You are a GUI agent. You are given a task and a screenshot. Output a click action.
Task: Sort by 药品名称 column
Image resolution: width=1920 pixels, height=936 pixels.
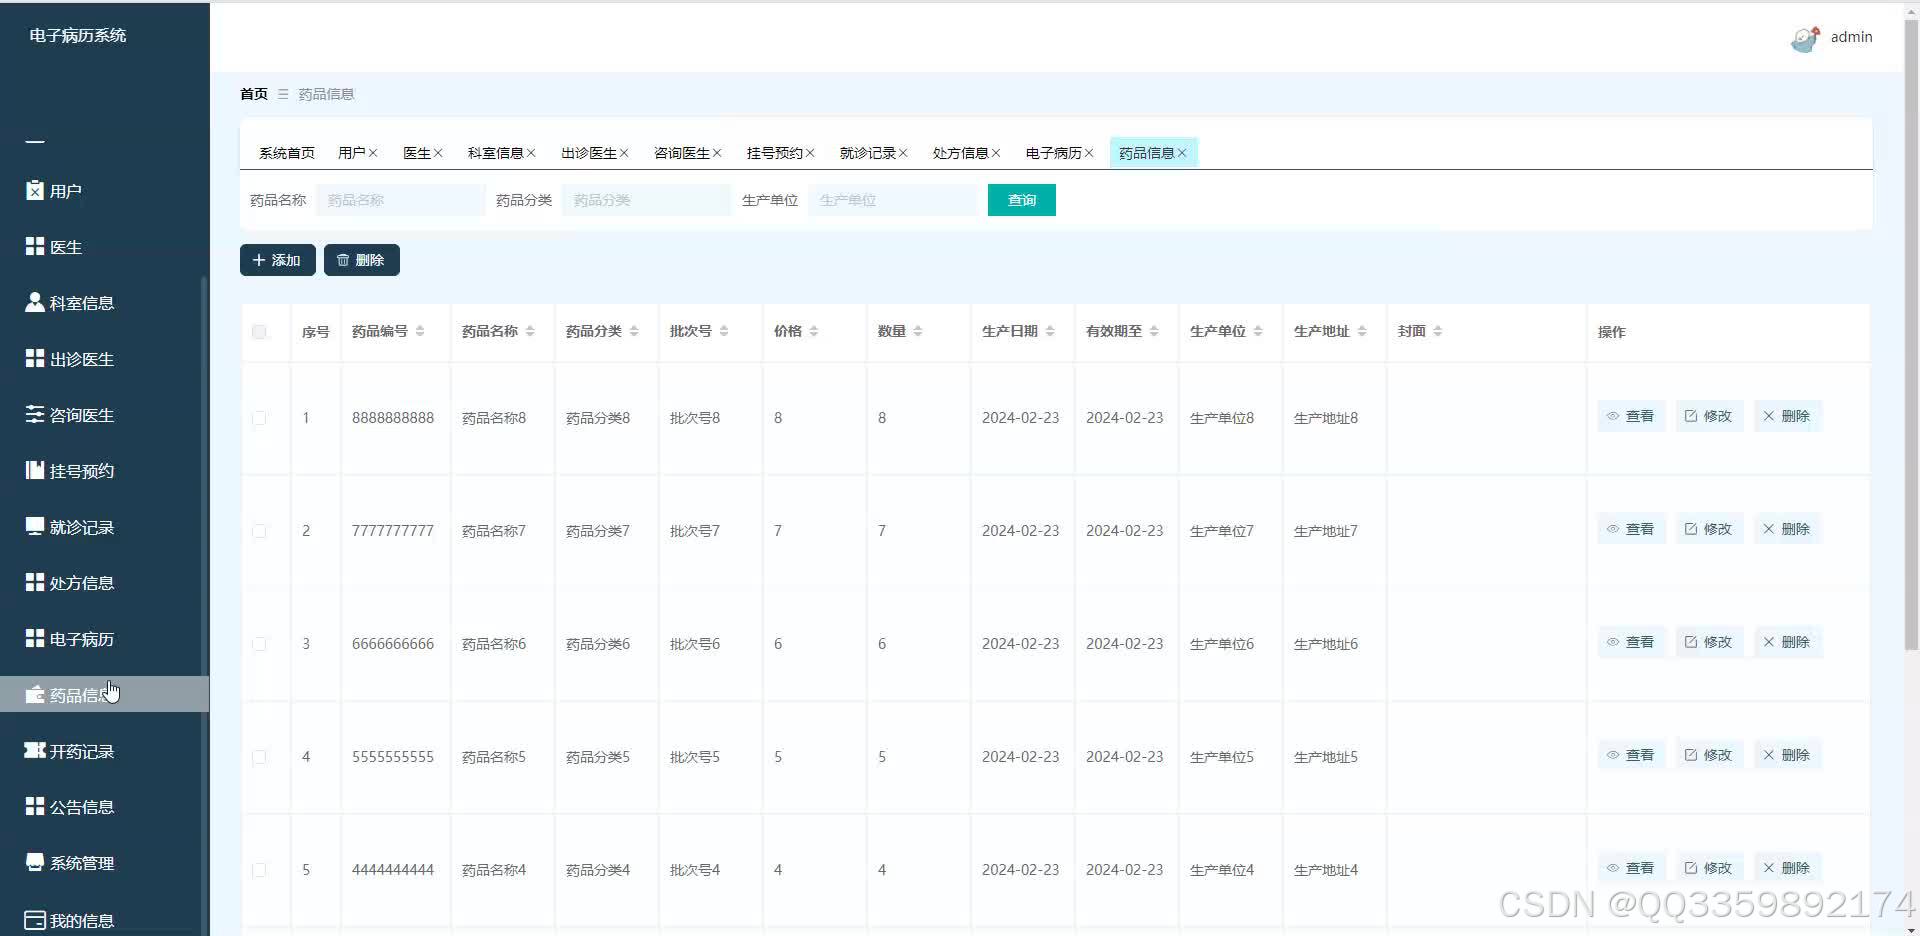click(x=530, y=331)
